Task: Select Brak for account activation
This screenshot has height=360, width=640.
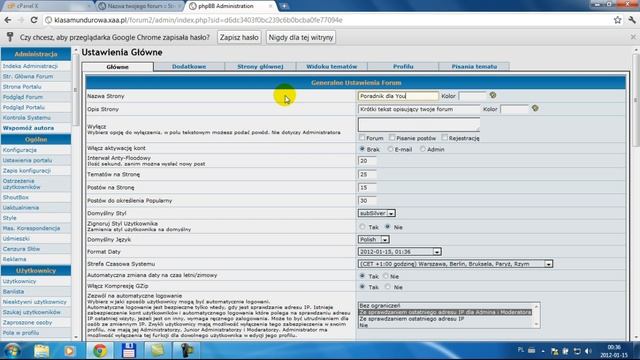Action: point(362,149)
